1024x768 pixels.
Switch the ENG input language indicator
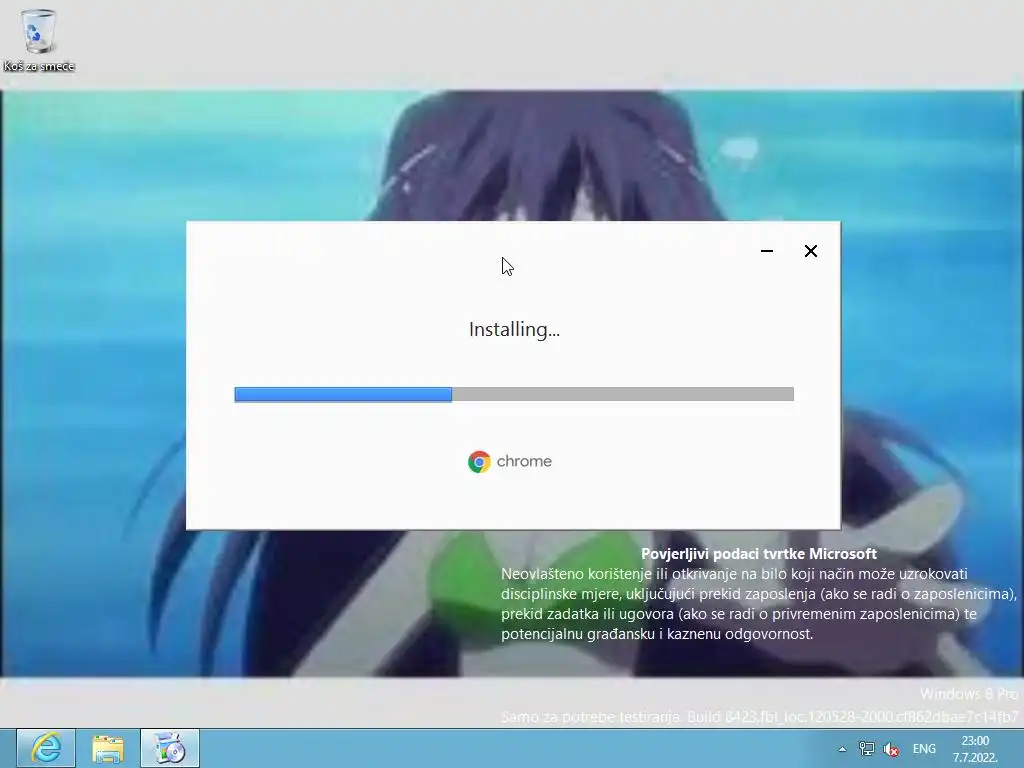[924, 749]
